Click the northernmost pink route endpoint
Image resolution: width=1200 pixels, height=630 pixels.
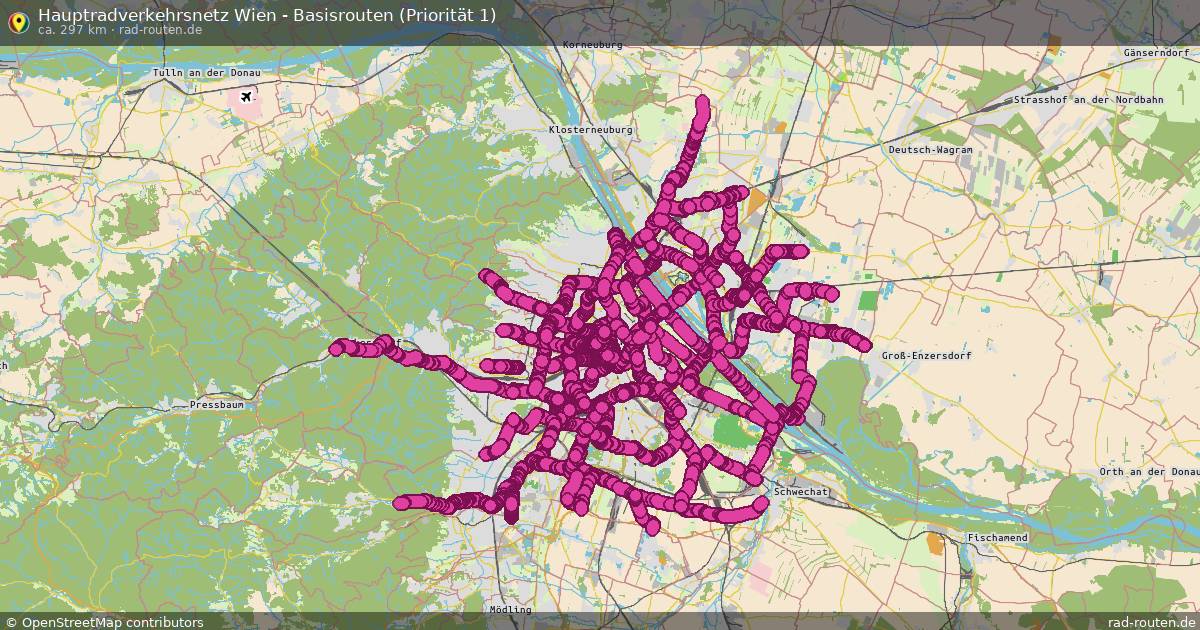[703, 98]
